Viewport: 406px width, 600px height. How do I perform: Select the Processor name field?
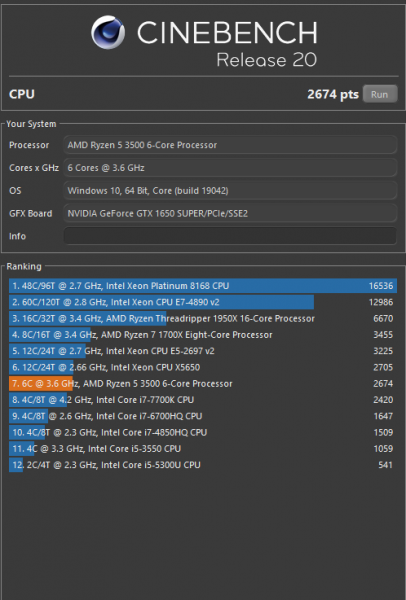(x=230, y=145)
